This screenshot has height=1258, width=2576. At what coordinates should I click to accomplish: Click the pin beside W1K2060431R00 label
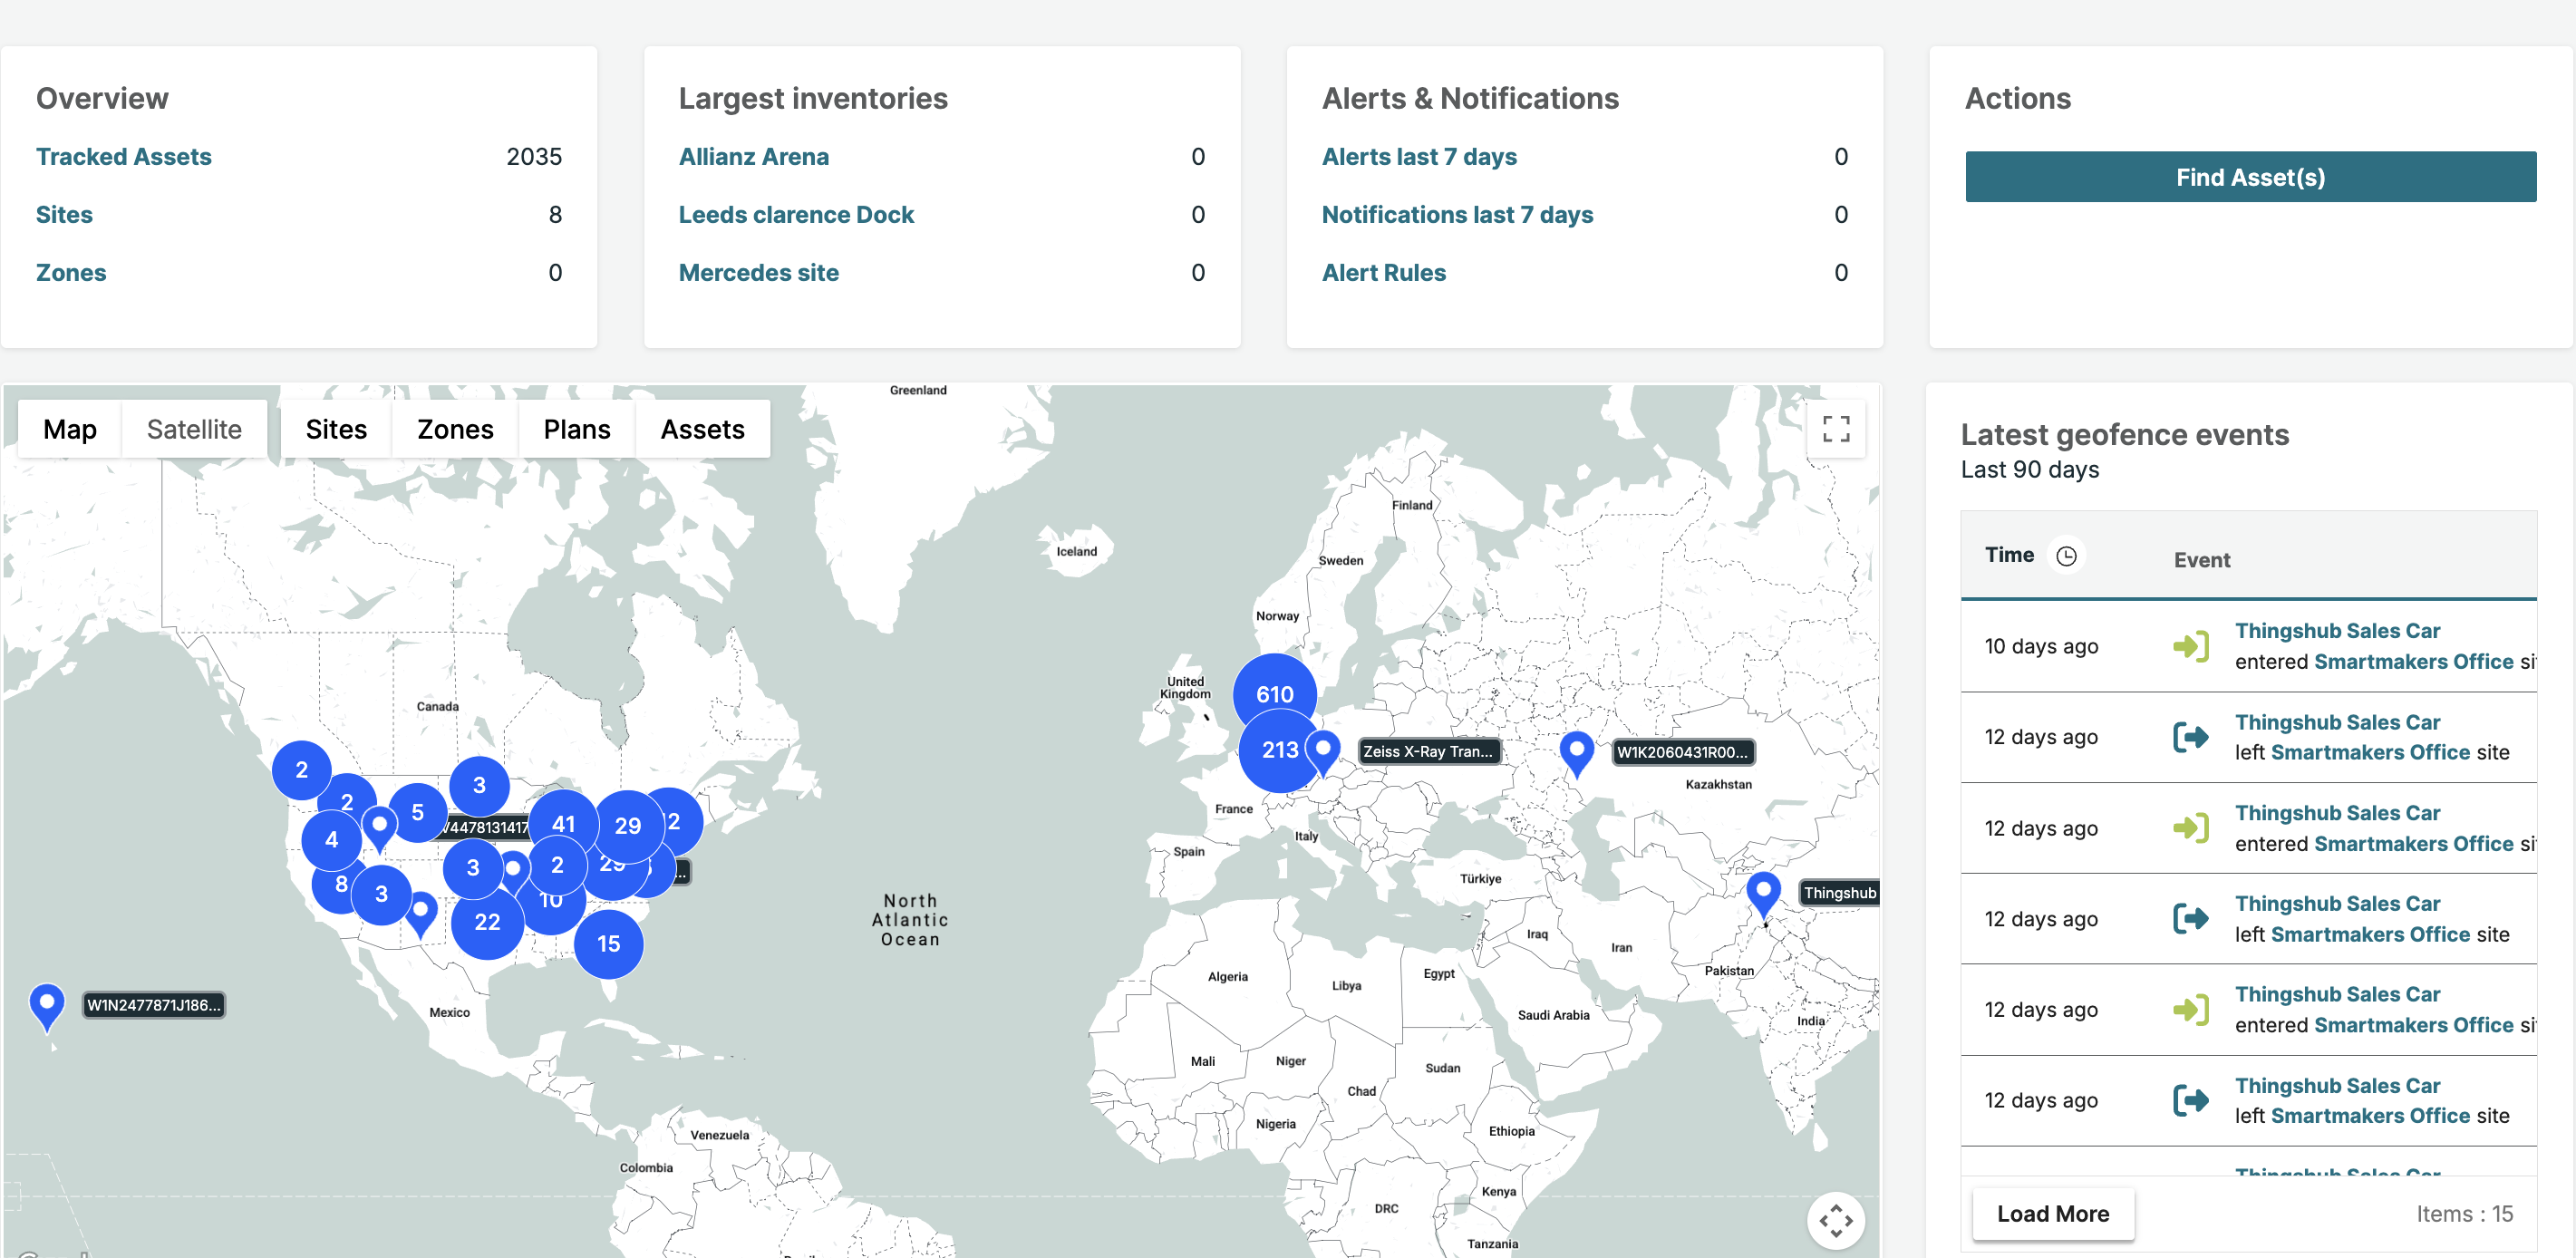coord(1576,750)
